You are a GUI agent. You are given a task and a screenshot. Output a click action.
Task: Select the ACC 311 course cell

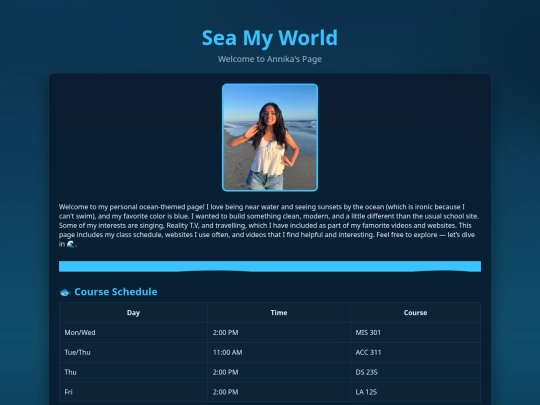coord(415,352)
